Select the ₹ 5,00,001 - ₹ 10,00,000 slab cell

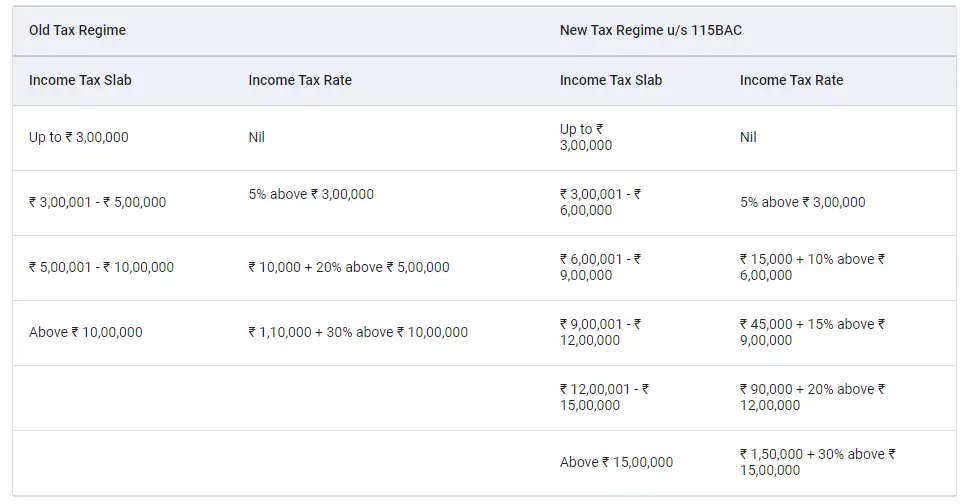101,267
